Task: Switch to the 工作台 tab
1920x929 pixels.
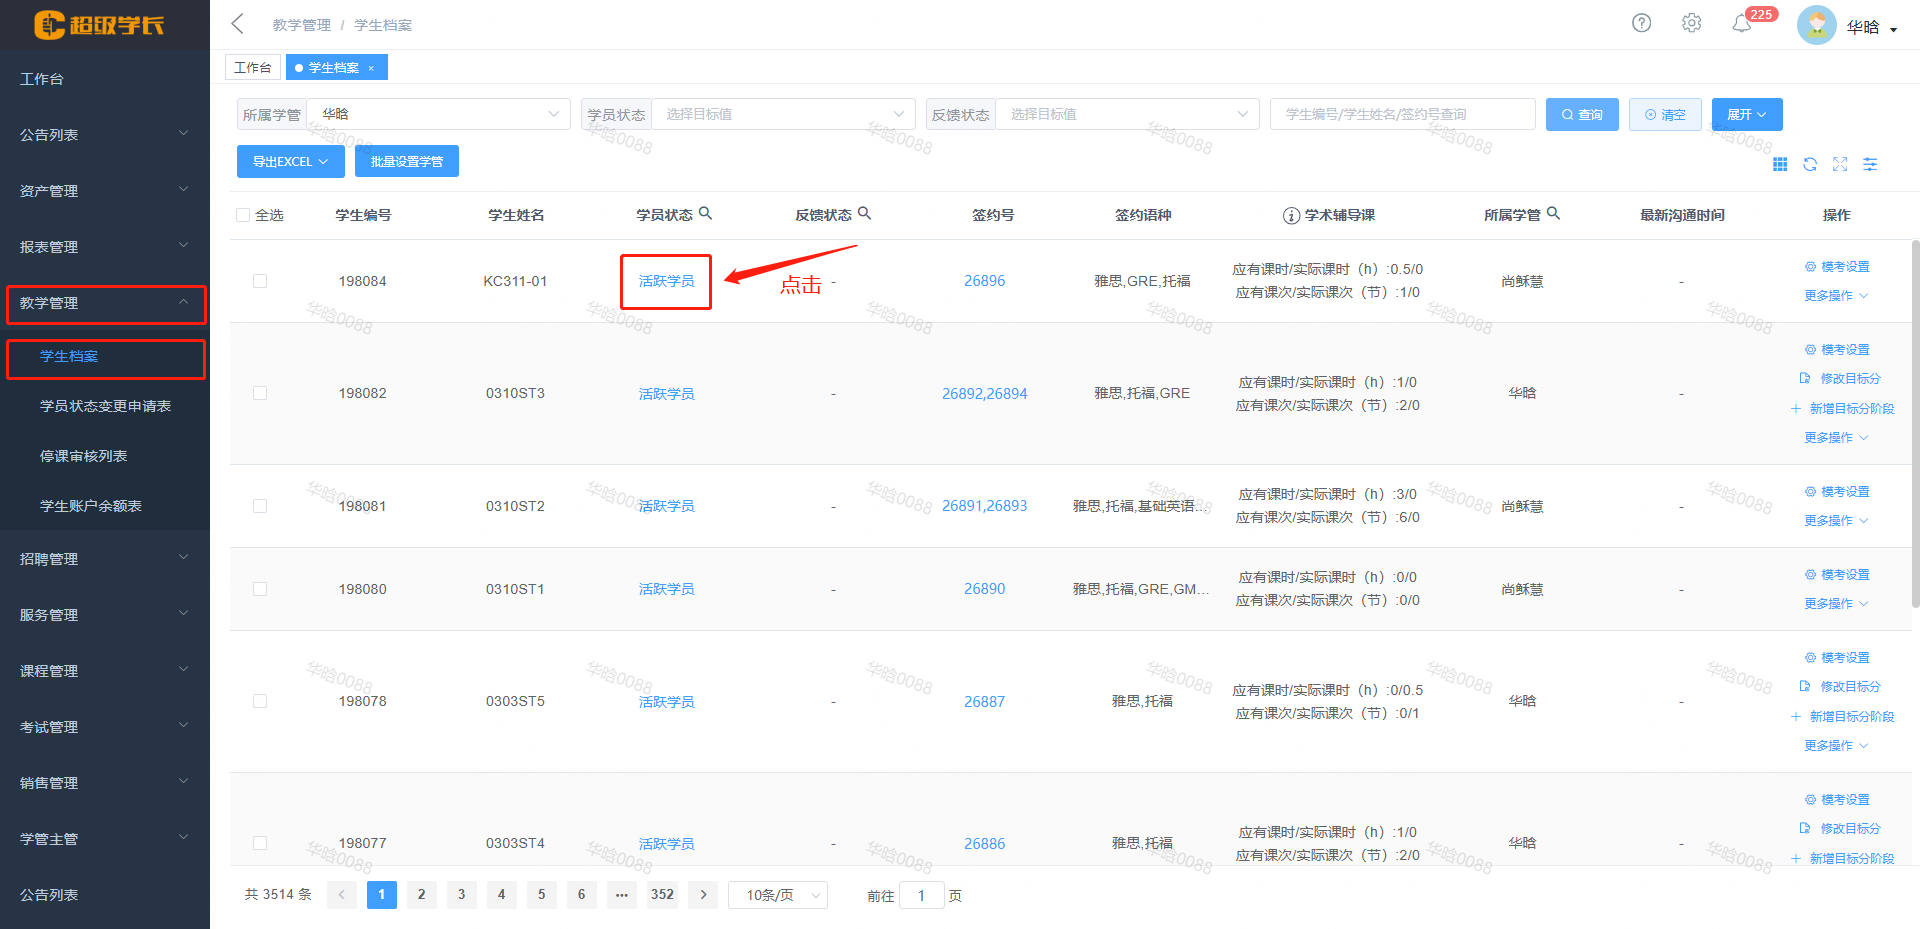Action: coord(252,67)
